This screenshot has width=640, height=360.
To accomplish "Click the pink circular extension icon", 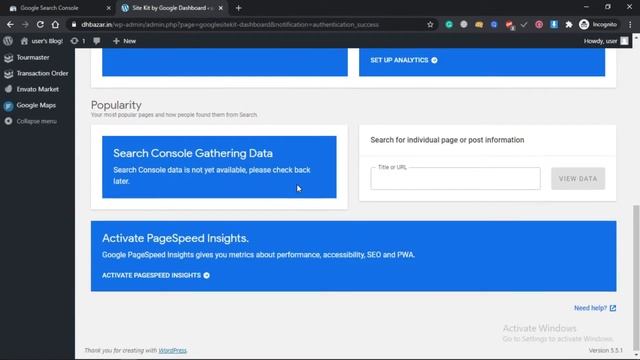I will click(539, 24).
